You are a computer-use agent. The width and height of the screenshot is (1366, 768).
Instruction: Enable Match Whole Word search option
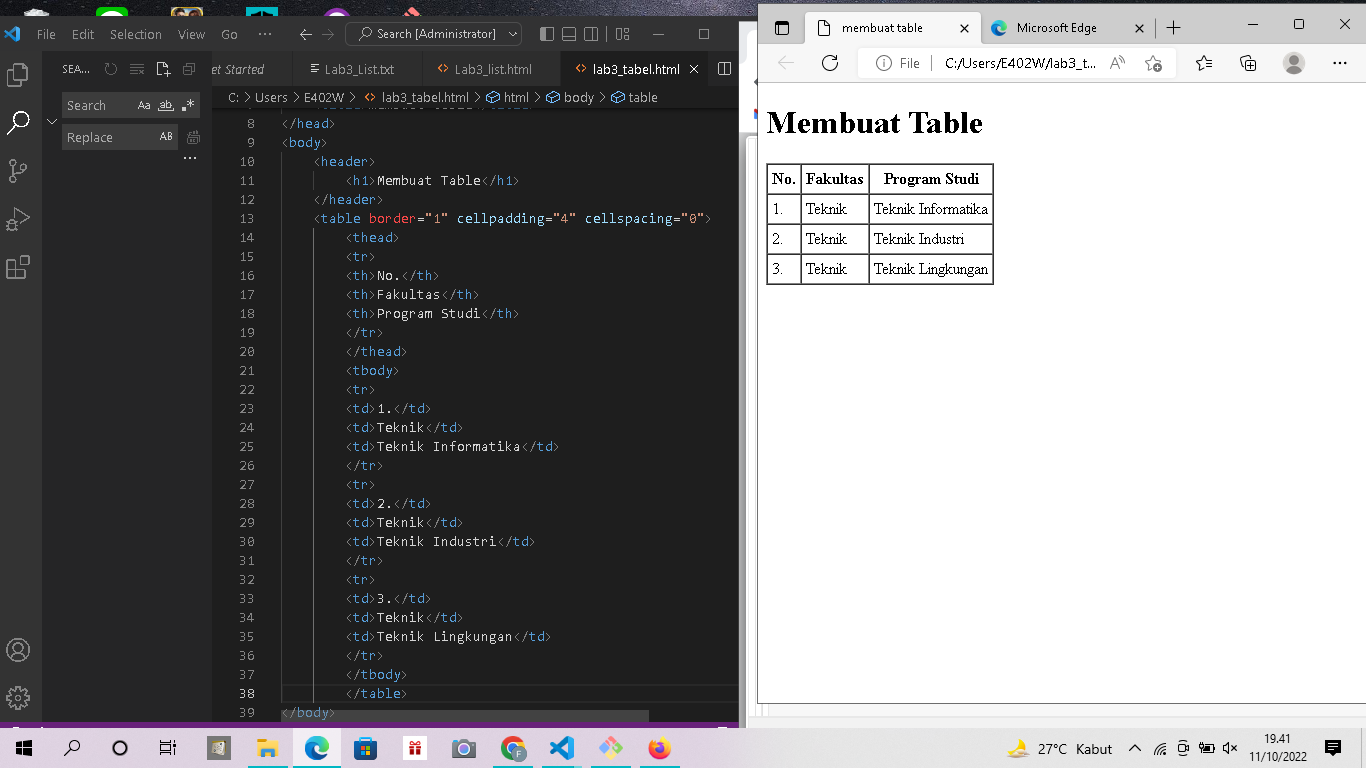point(166,104)
